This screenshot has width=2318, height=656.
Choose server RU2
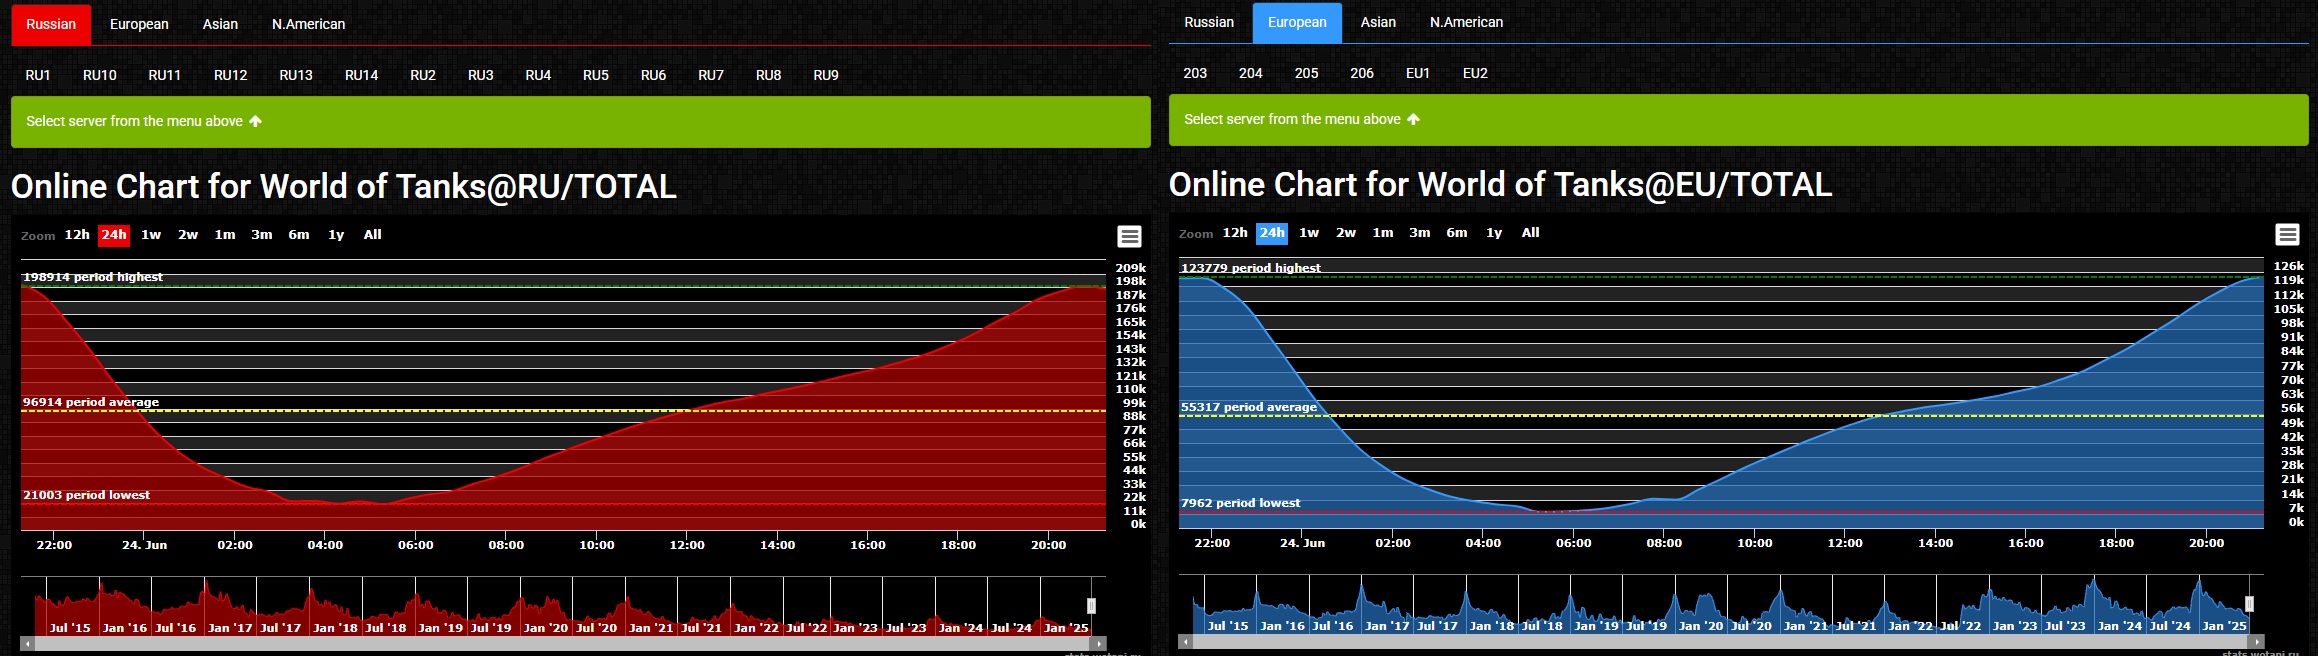[x=423, y=75]
